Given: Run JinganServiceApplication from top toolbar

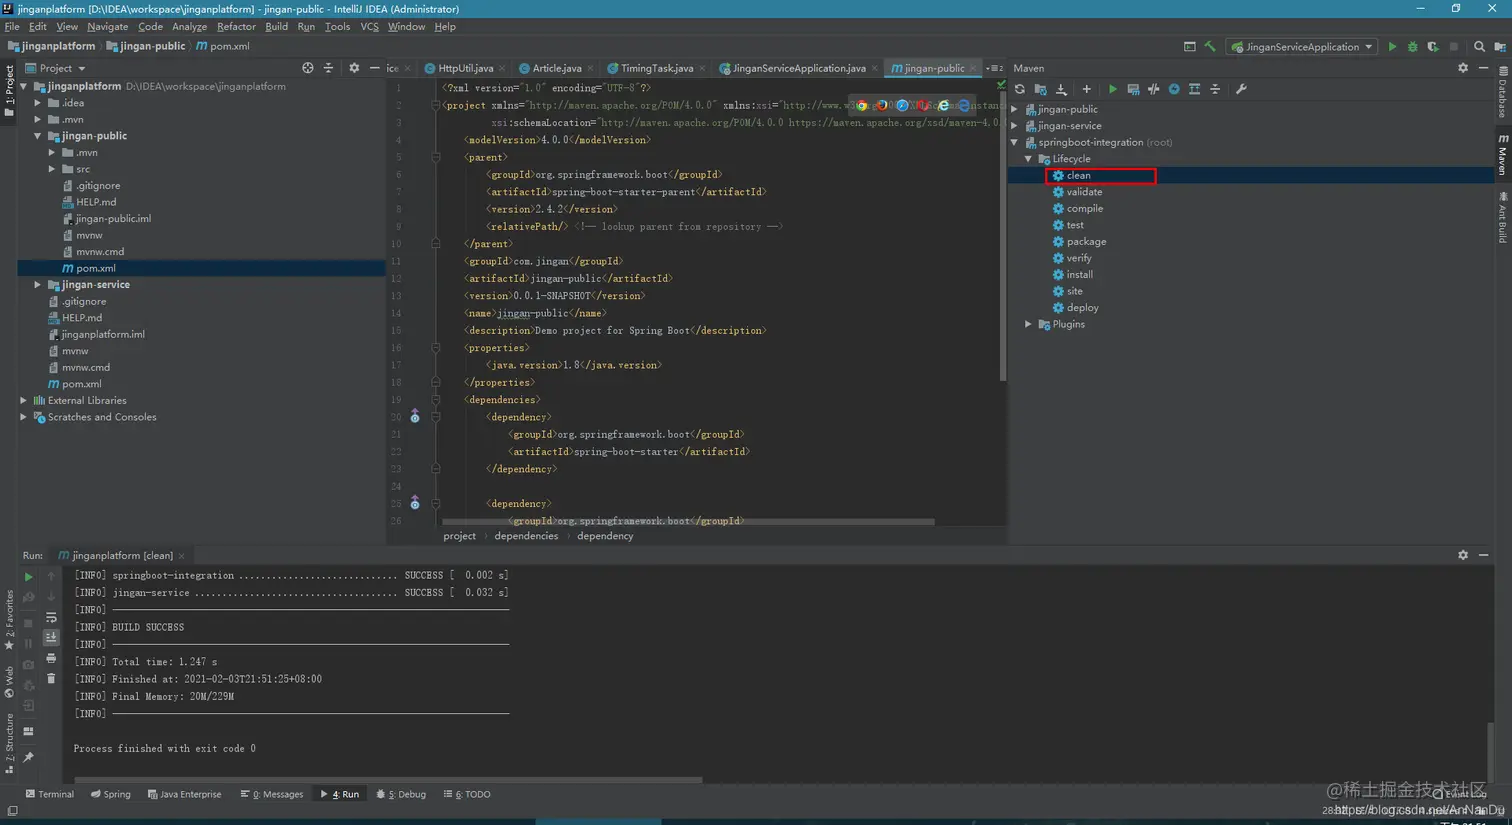Looking at the screenshot, I should pos(1392,46).
